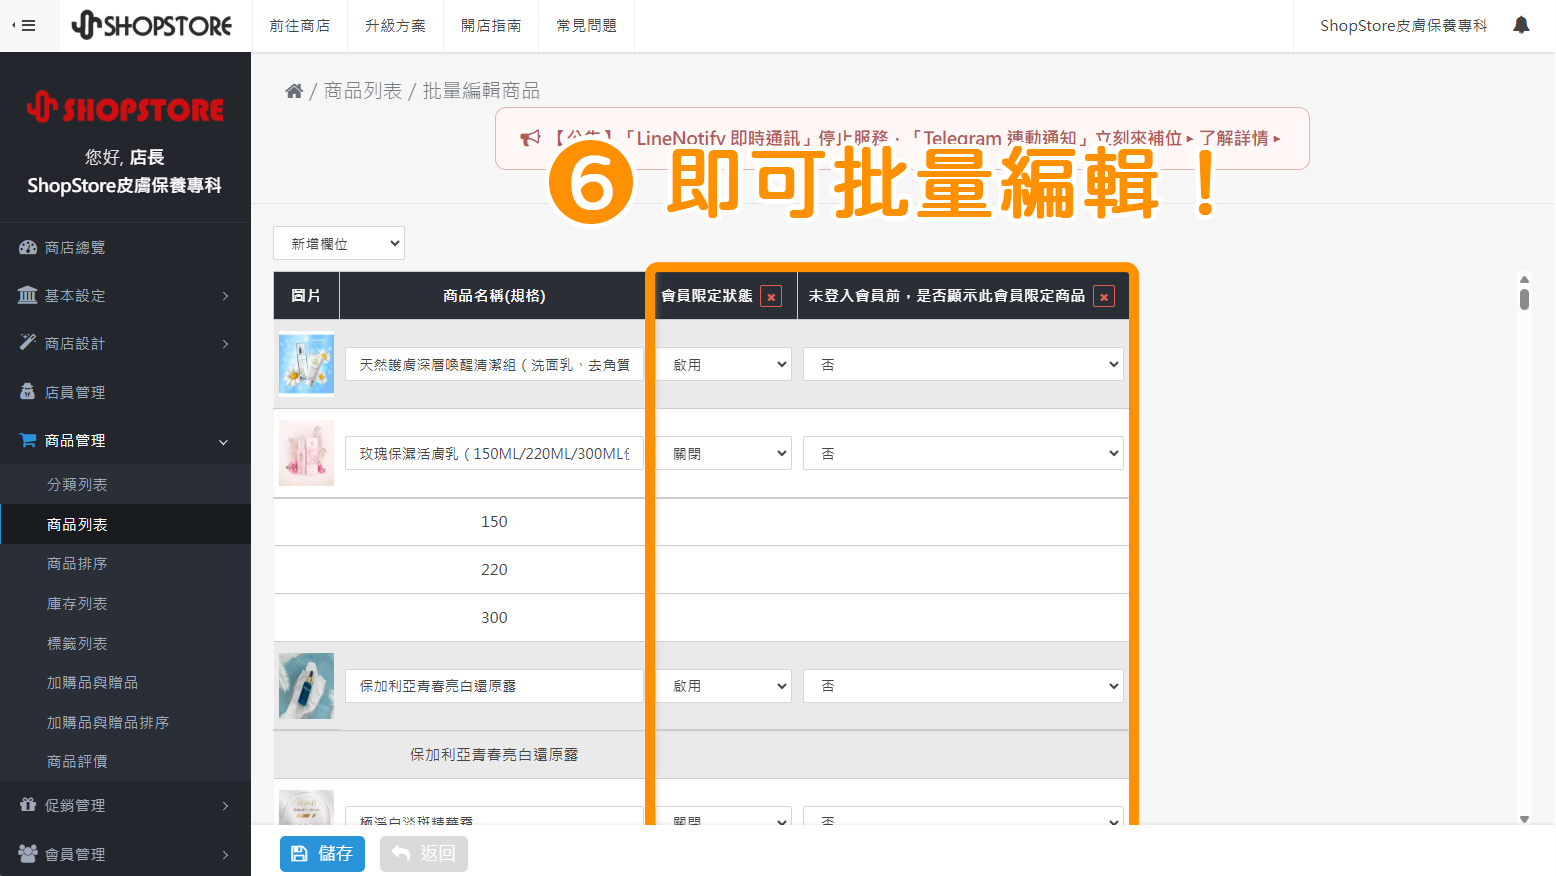The image size is (1556, 876).
Task: Select 商品列表 submenu item
Action: [x=125, y=524]
